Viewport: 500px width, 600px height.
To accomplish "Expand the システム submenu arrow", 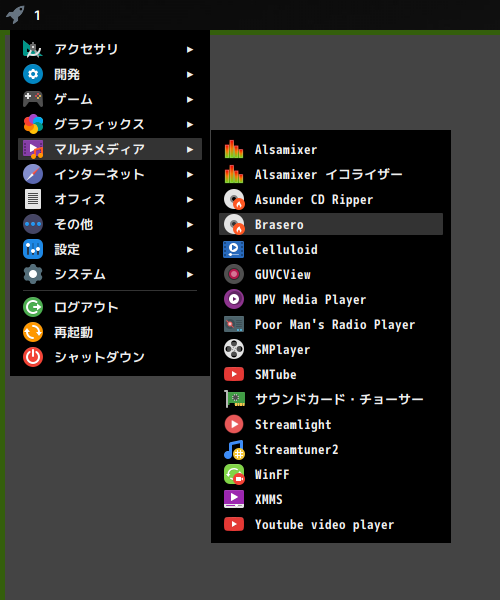I will pos(190,274).
